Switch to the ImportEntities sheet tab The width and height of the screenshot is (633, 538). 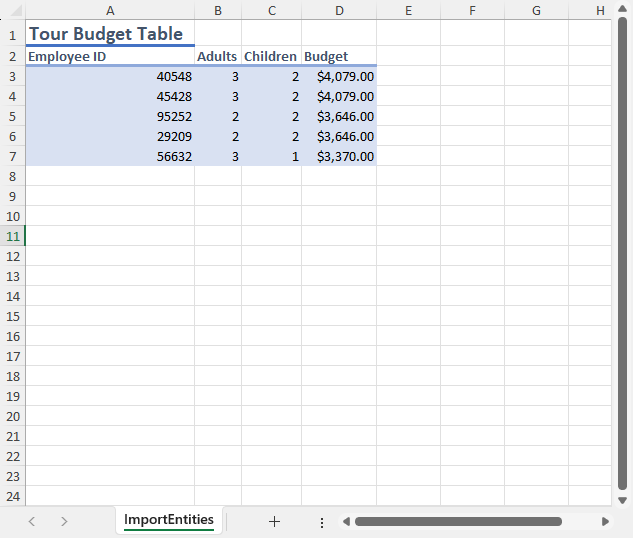tap(168, 520)
